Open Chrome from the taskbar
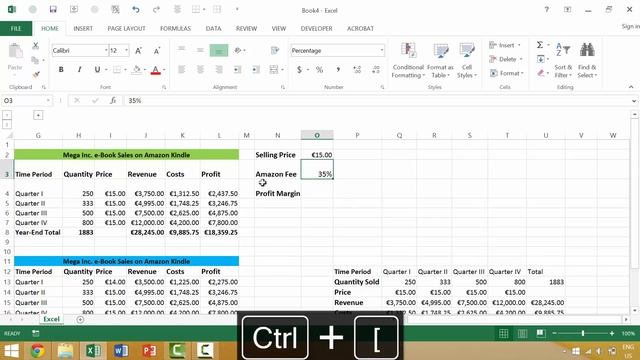Screen dimensions: 640x360 (x=38, y=351)
